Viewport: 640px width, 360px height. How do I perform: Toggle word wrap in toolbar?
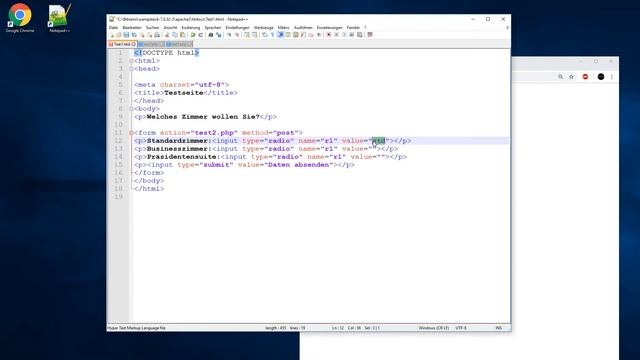[264, 35]
